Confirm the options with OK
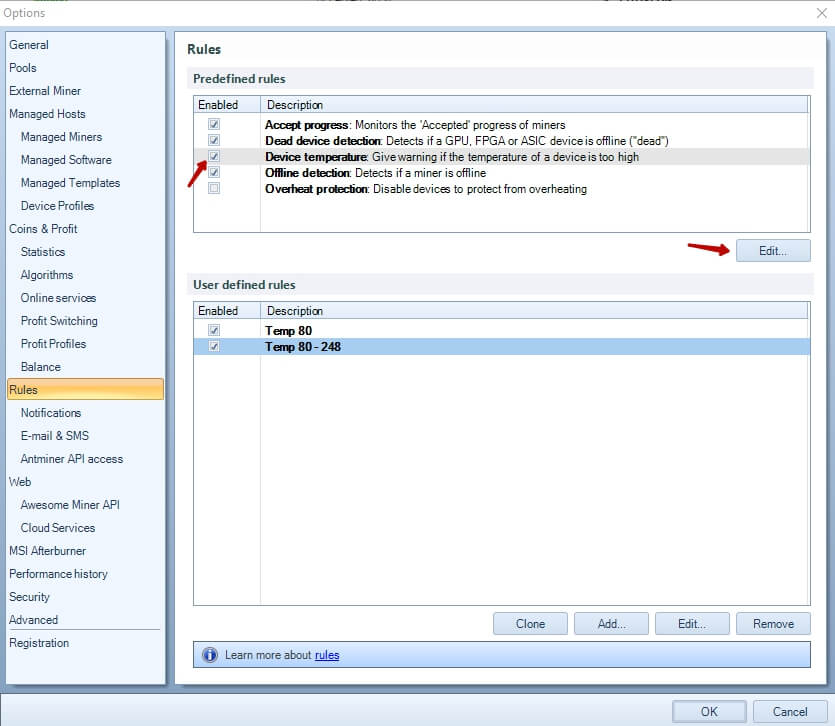This screenshot has height=726, width=835. (x=709, y=712)
